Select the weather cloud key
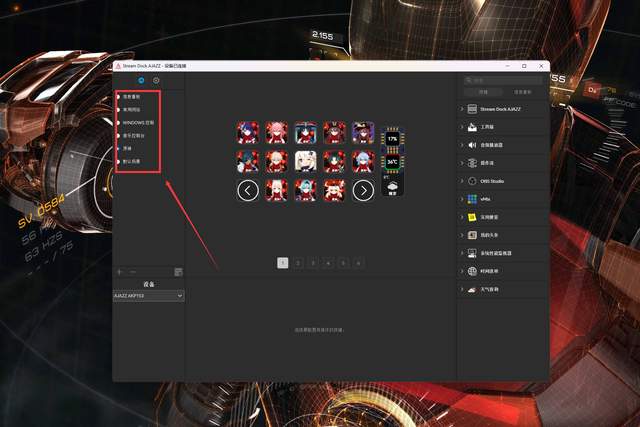Screen dimensions: 640x427 point(392,186)
